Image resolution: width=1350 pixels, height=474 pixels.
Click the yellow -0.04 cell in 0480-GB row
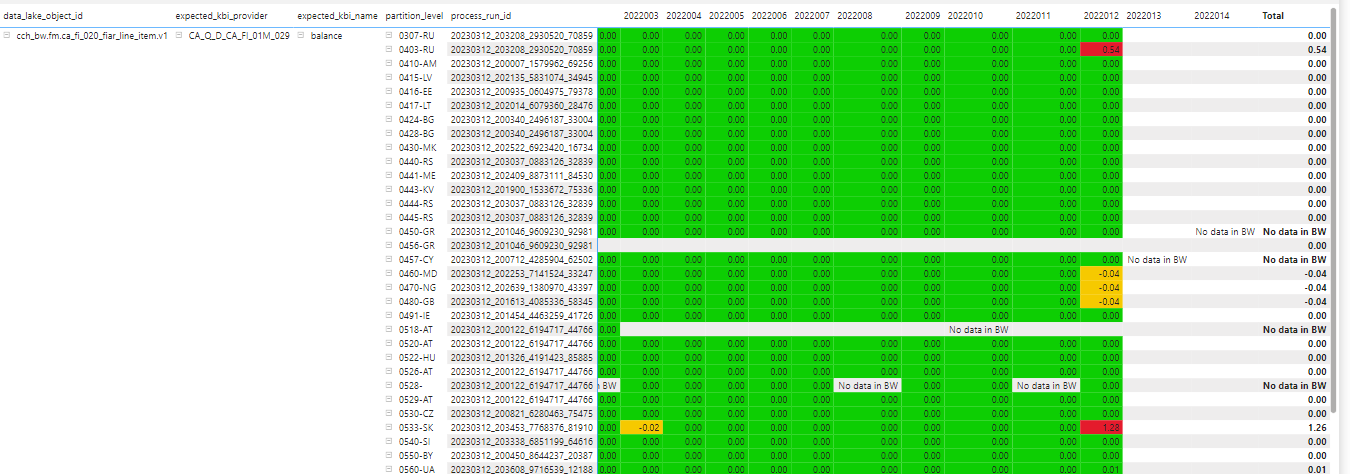1102,301
